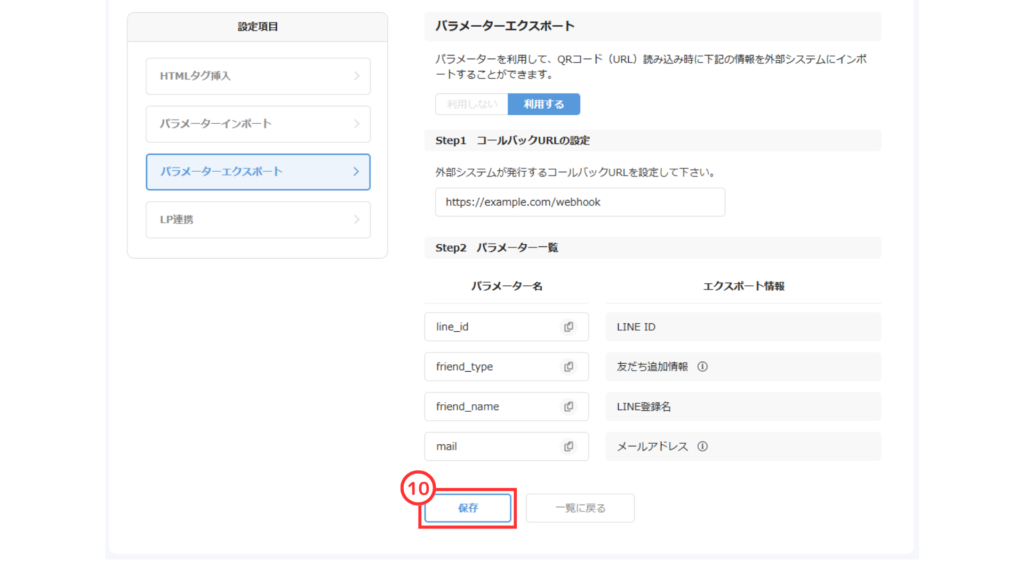
Task: Click the 一覧に戻る button
Action: click(580, 508)
